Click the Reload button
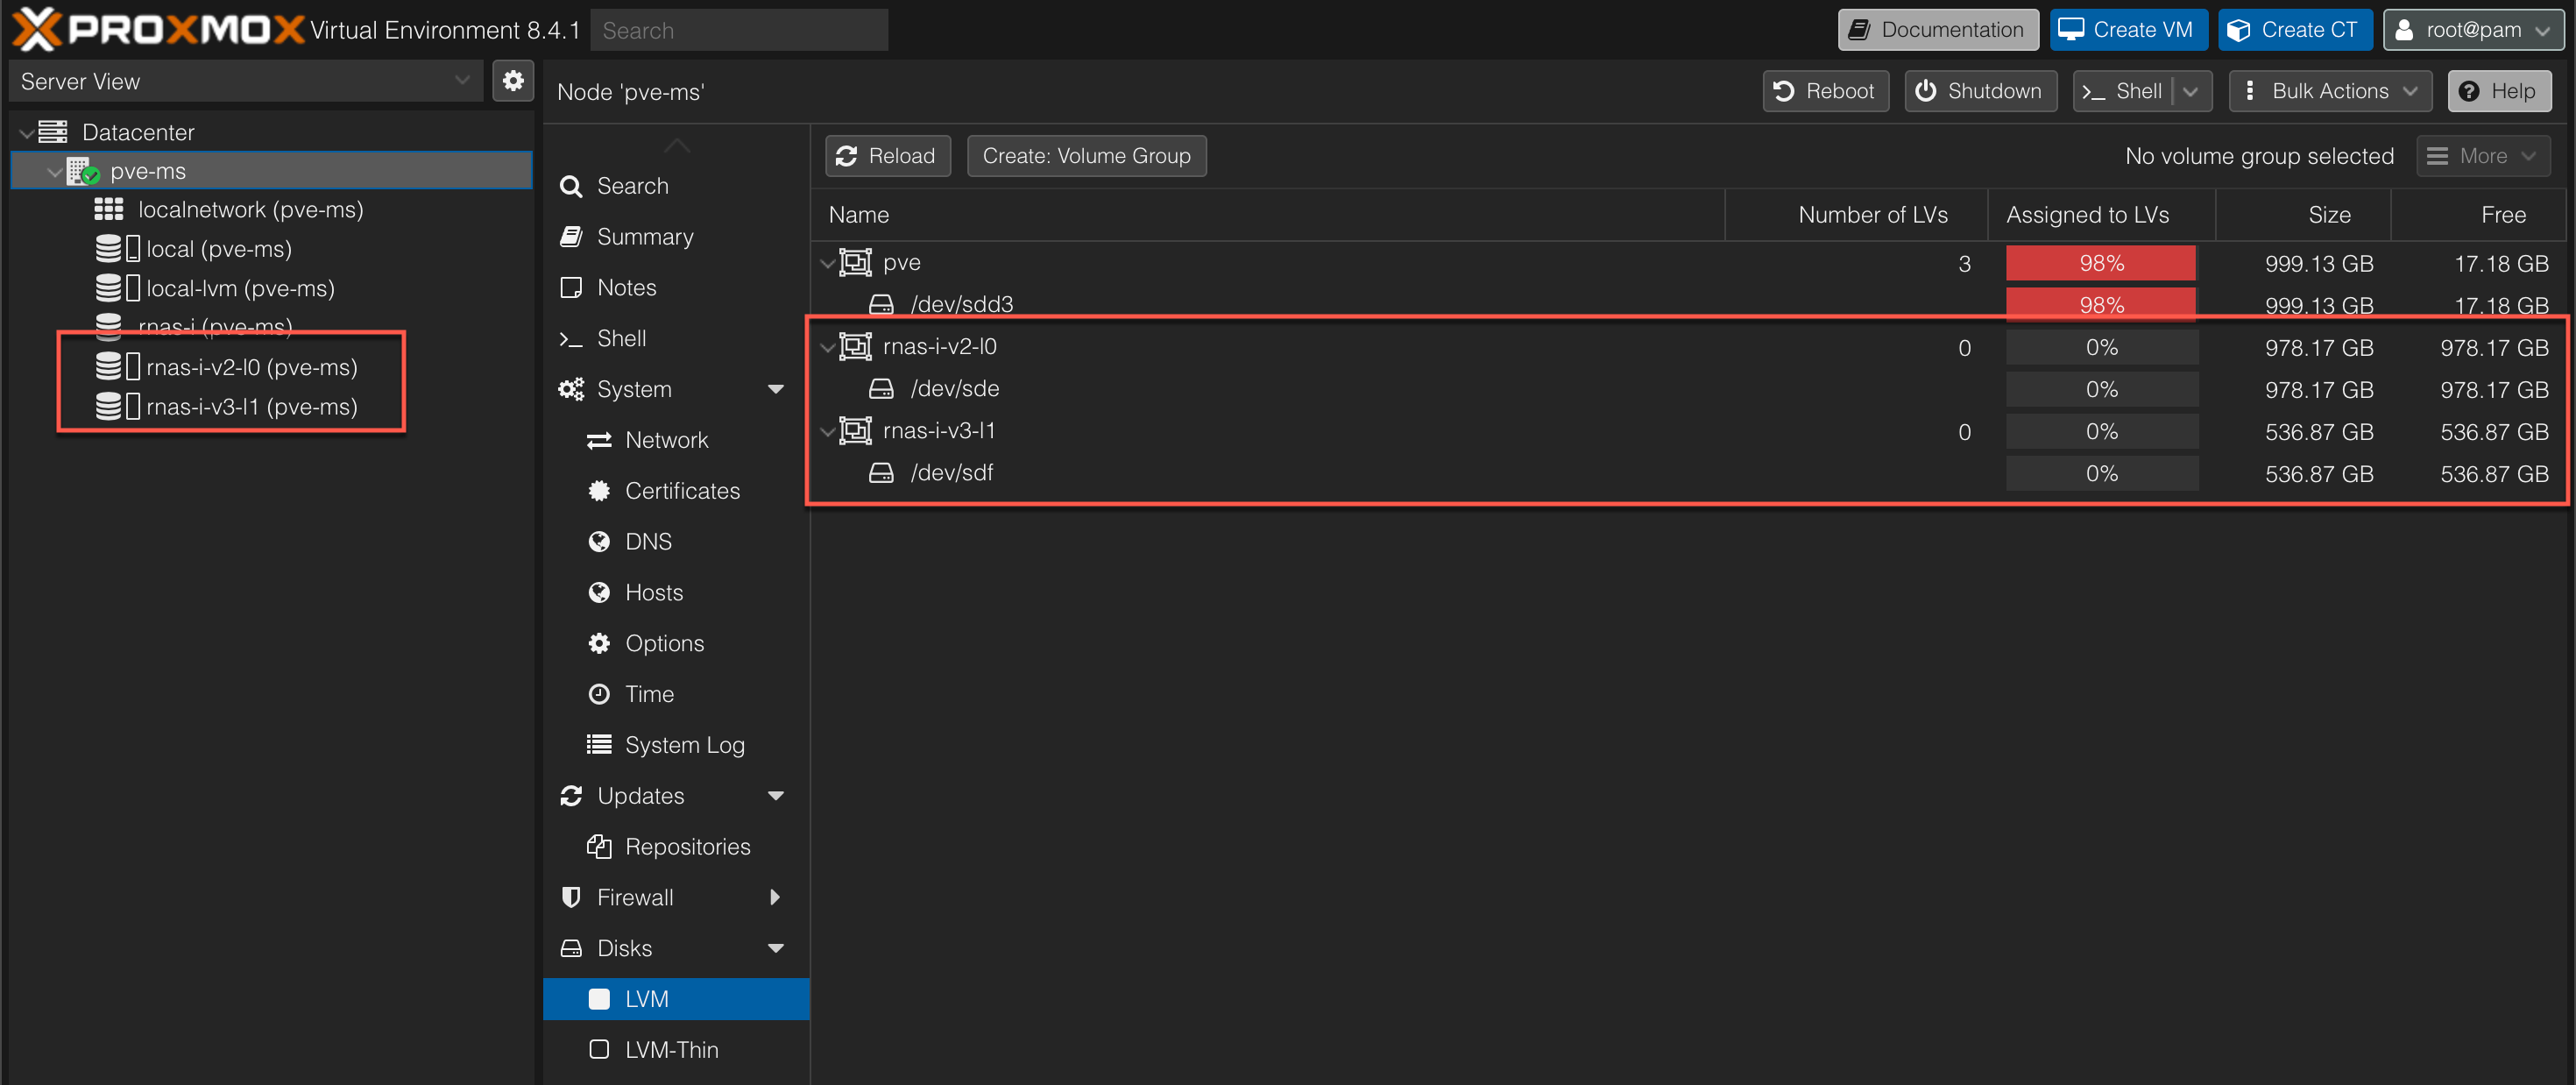 pos(887,156)
